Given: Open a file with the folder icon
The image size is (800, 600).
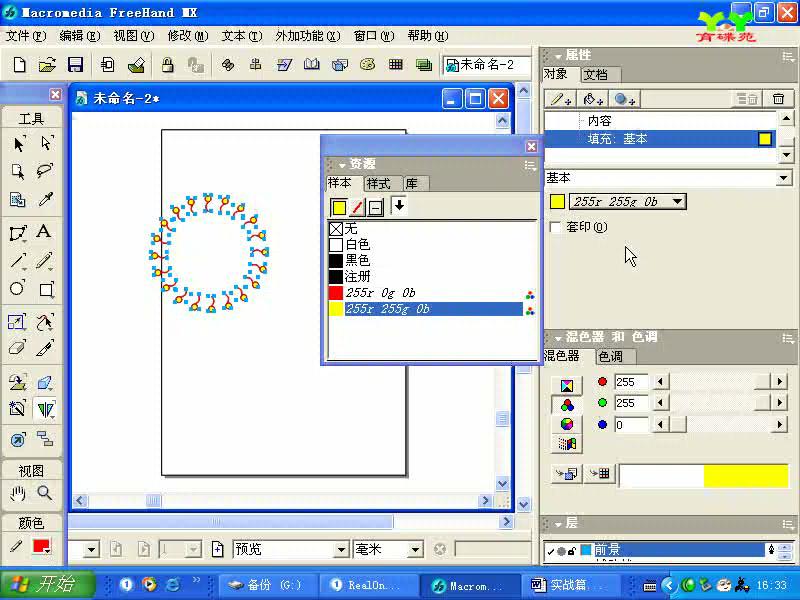Looking at the screenshot, I should tap(47, 65).
